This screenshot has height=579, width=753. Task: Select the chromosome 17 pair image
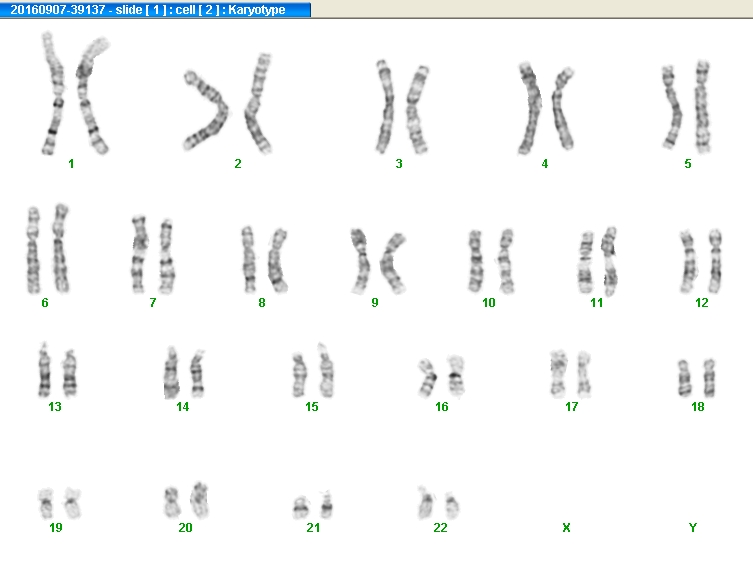[571, 374]
